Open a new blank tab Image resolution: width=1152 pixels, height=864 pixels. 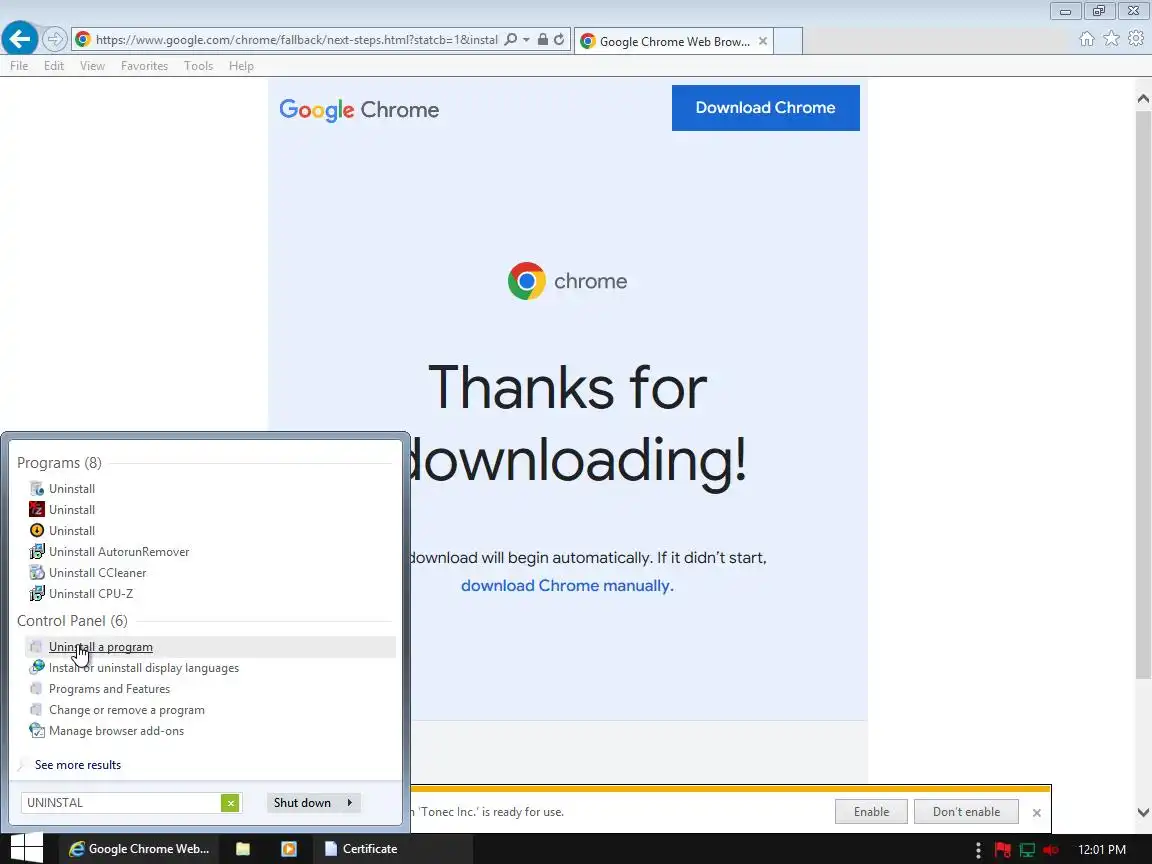point(788,41)
